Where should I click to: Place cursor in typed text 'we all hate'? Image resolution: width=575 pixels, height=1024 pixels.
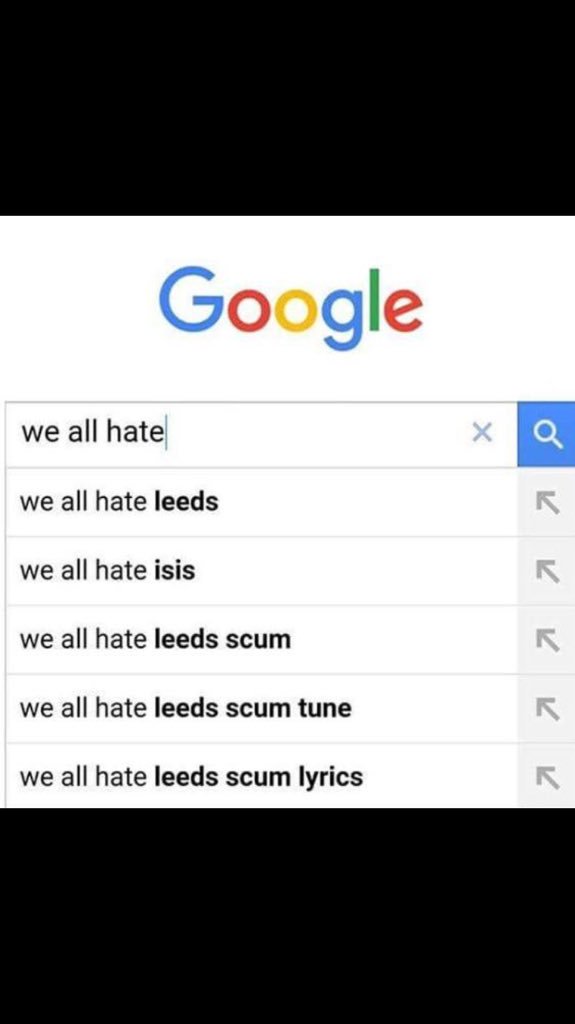pos(92,432)
